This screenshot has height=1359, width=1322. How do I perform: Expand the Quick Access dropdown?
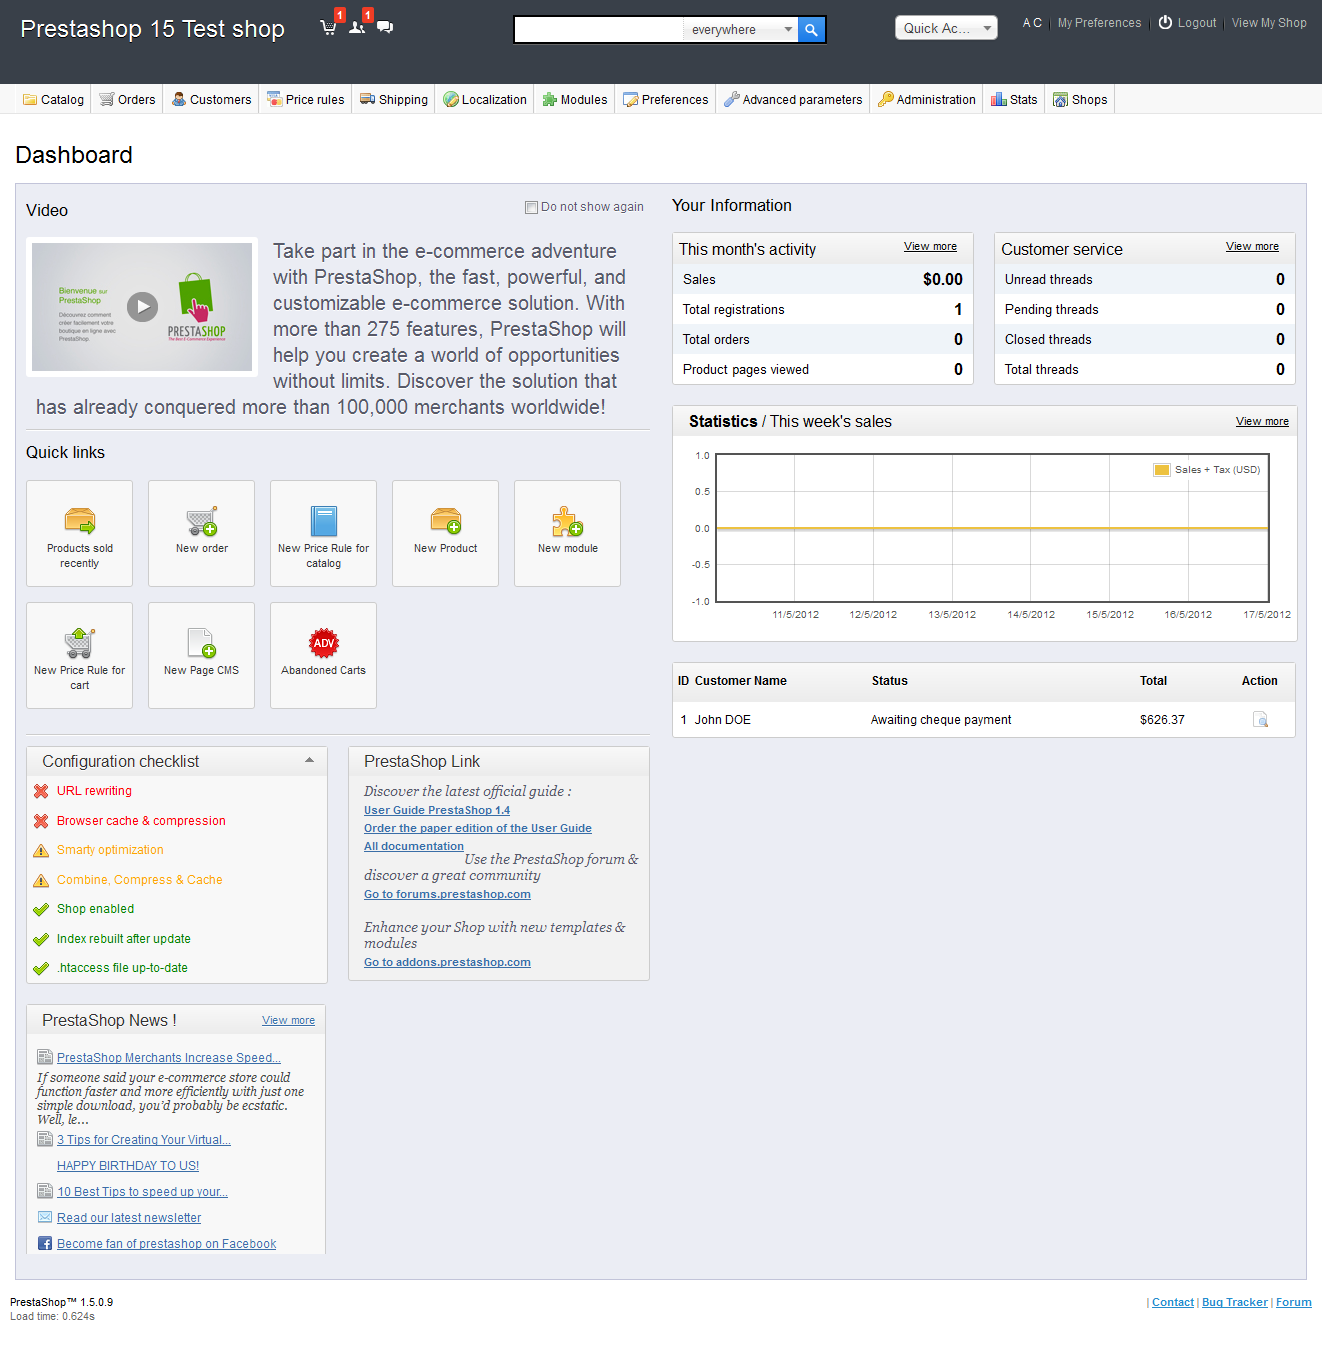coord(946,28)
